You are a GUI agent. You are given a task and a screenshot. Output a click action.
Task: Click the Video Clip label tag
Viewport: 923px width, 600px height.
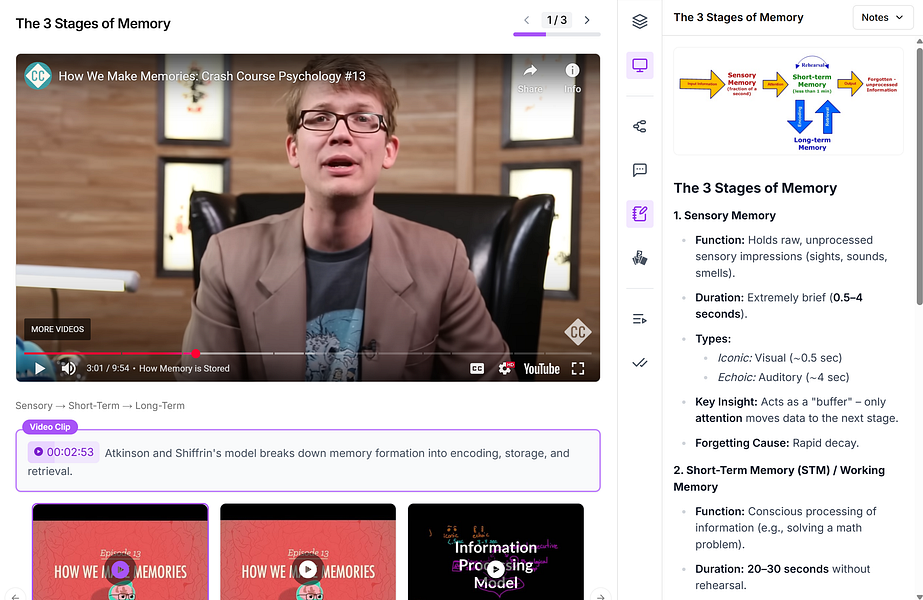(x=50, y=427)
